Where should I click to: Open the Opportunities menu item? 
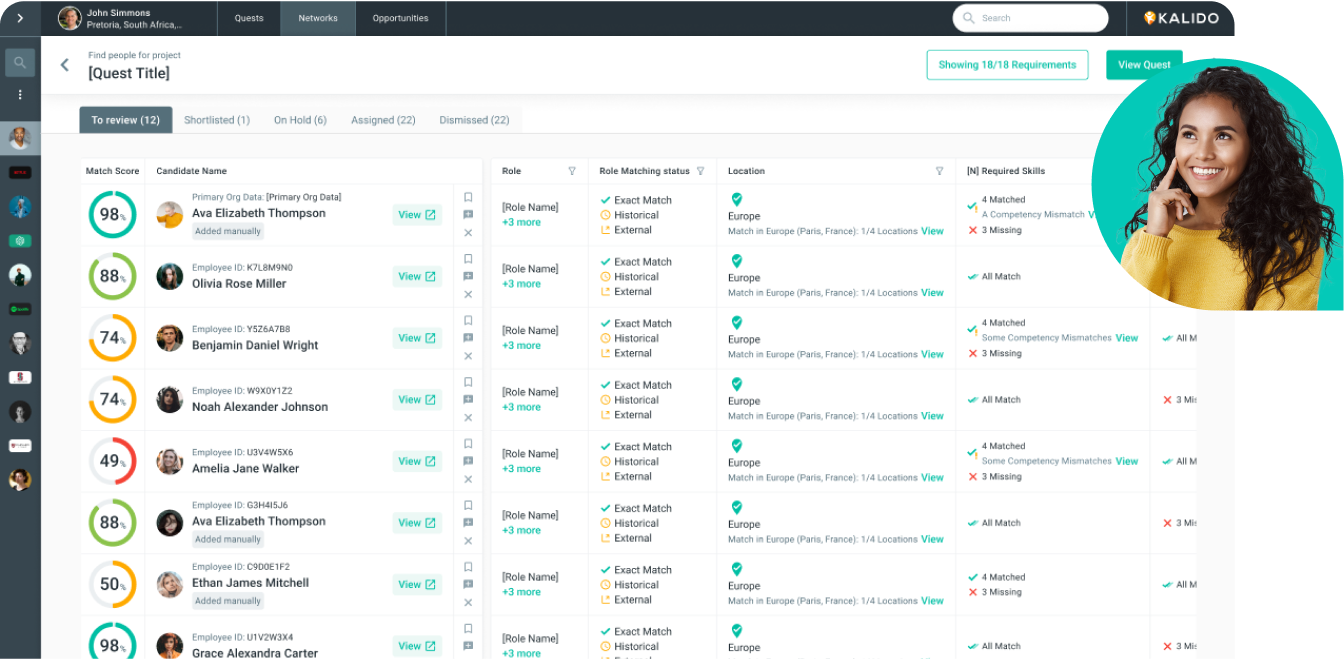tap(400, 18)
